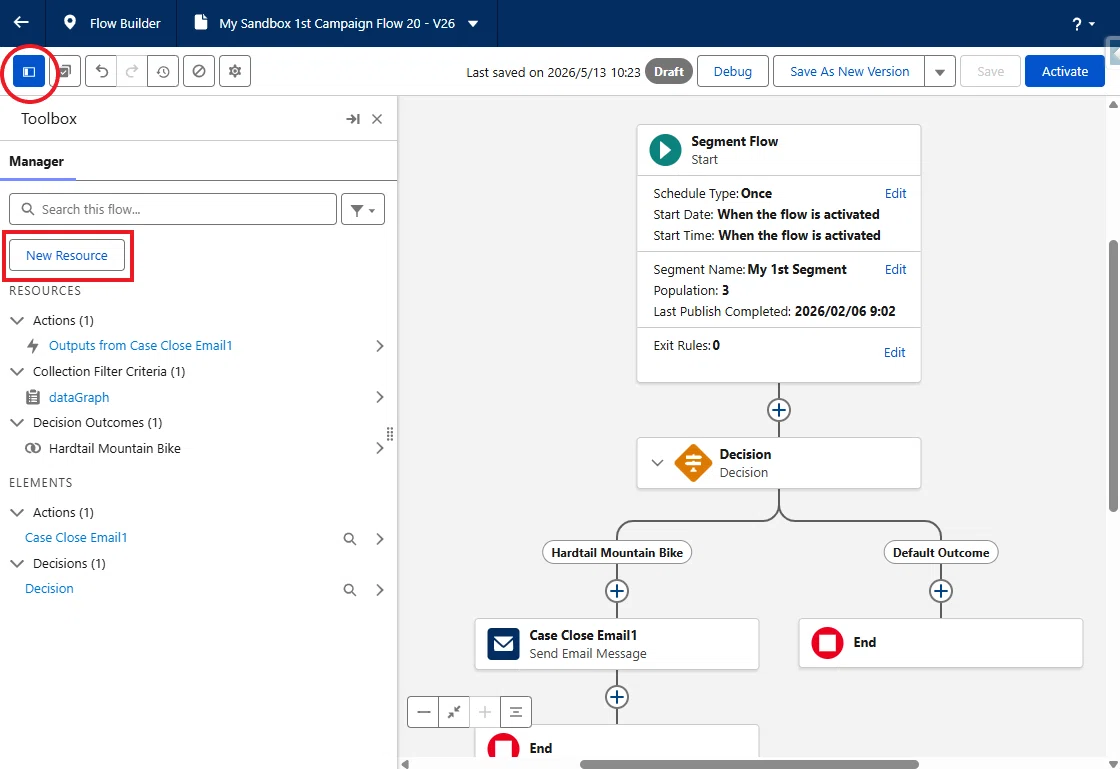Redo the last change

click(132, 71)
